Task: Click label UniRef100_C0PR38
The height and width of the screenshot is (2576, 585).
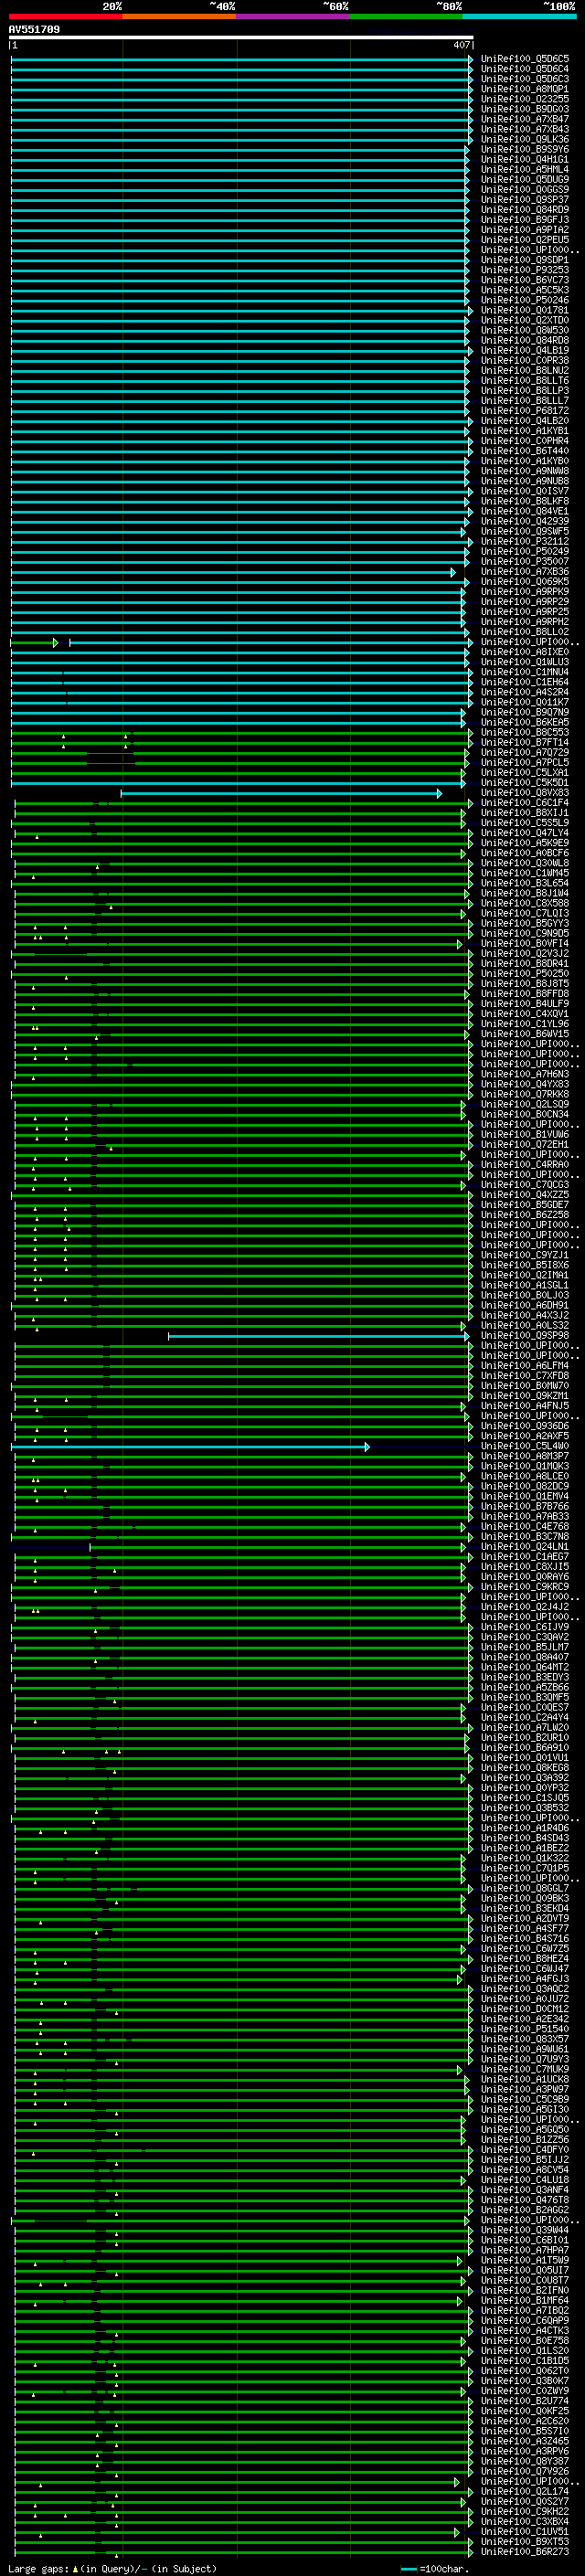Action: [x=525, y=360]
